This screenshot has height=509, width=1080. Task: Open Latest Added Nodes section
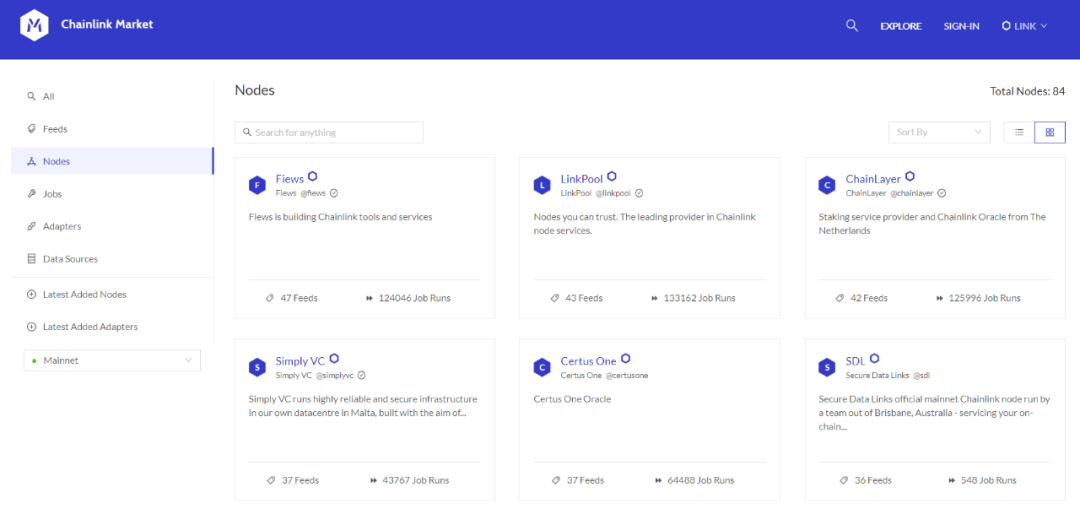tap(84, 294)
